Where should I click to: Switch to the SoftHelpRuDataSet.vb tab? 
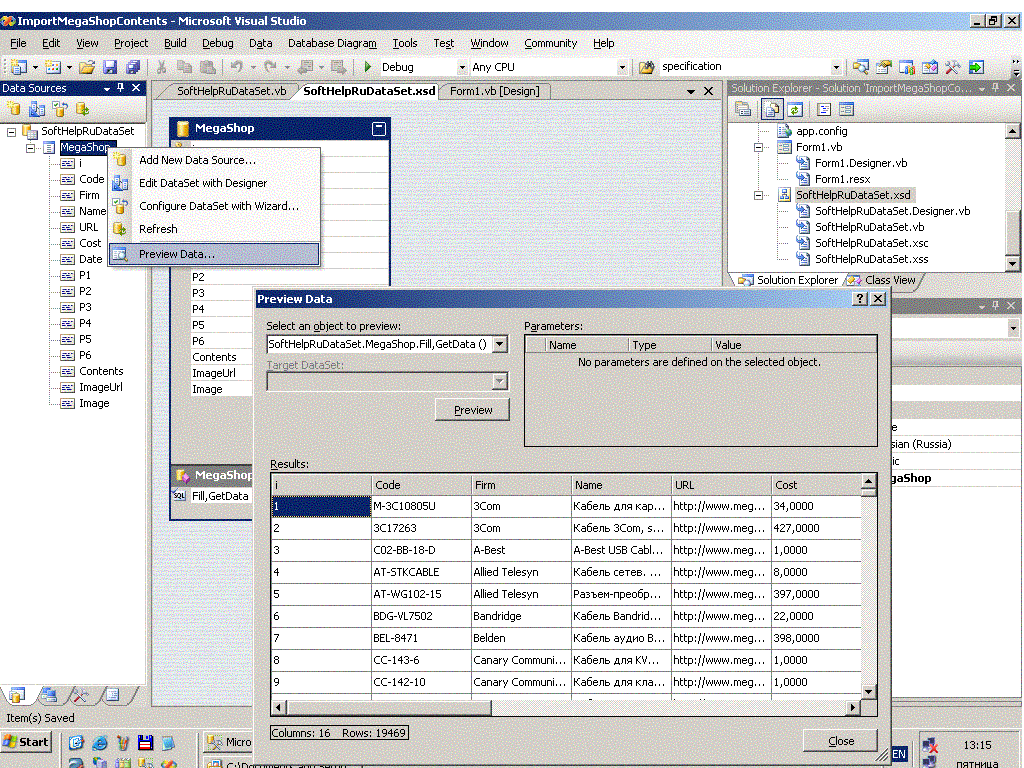tap(232, 91)
